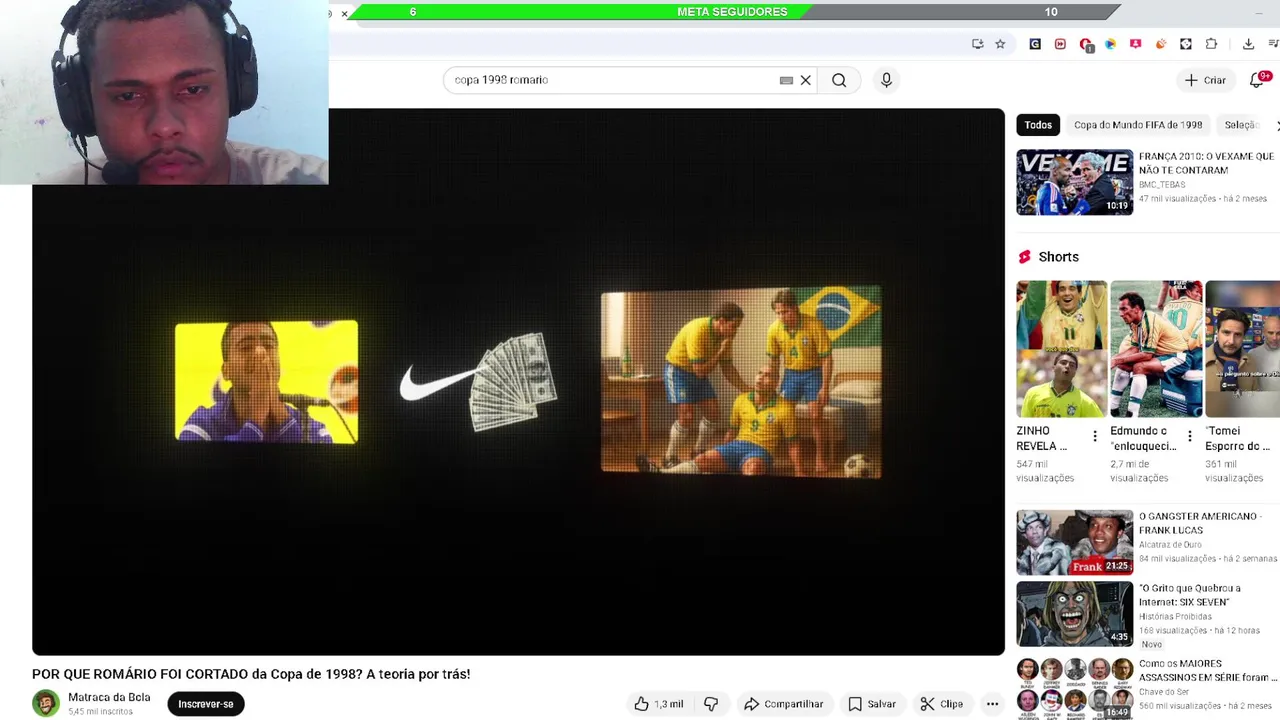
Task: Open 'FRANÇA 2010: O VEXAME' video title
Action: (1206, 163)
